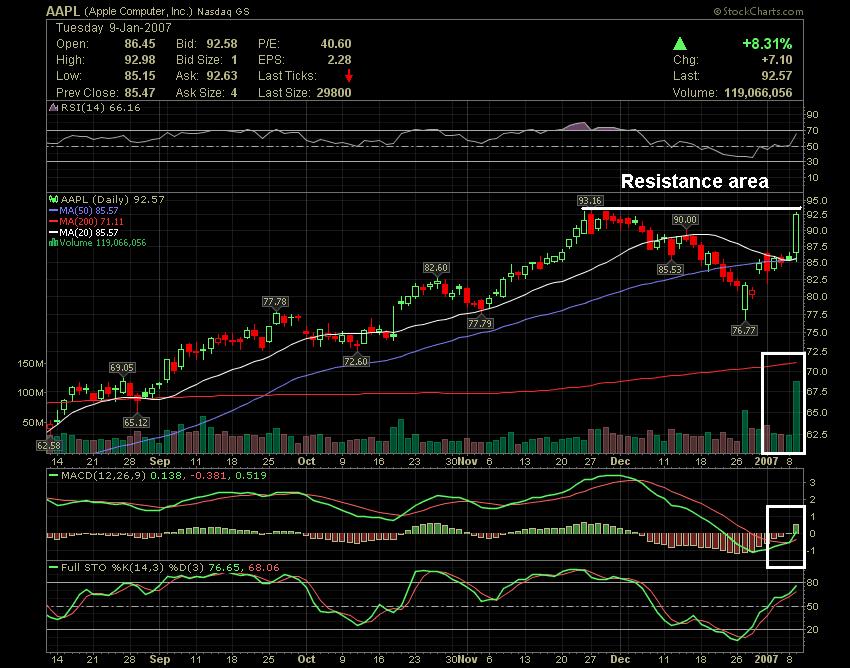Select the Prev Close value 85.47
850x668 pixels.
(140, 93)
